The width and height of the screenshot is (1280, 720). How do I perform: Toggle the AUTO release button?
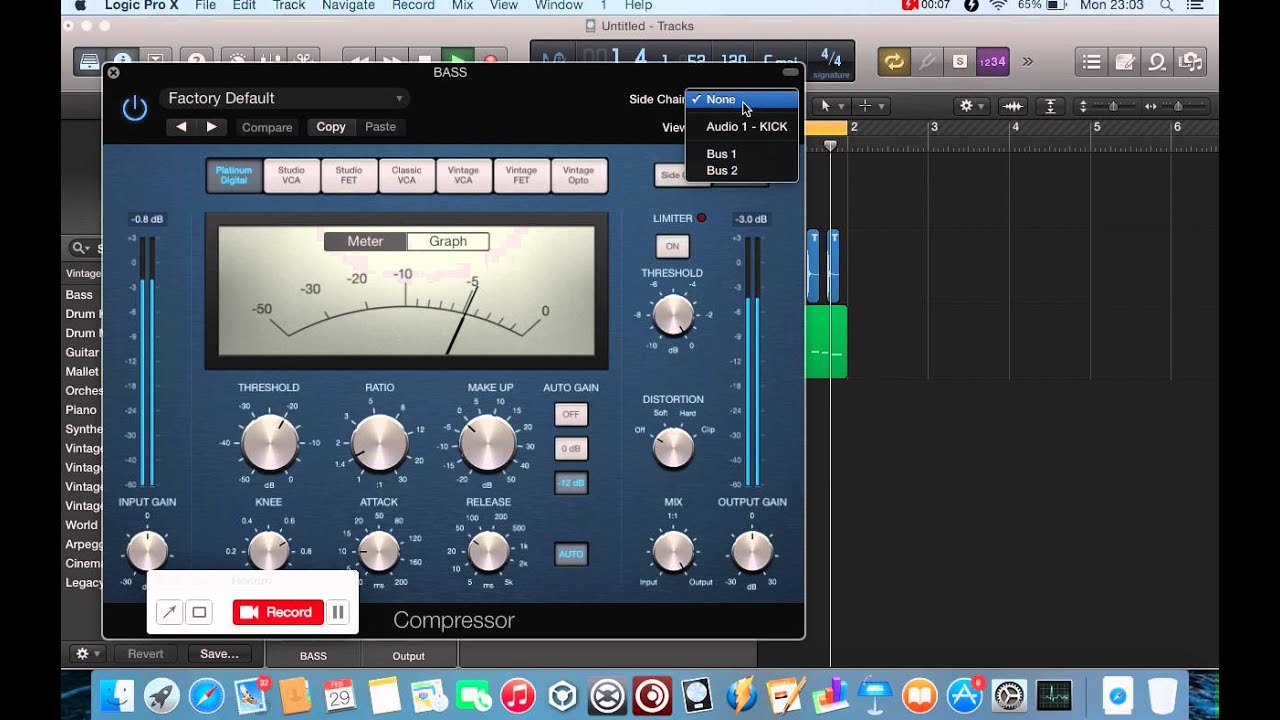click(571, 554)
